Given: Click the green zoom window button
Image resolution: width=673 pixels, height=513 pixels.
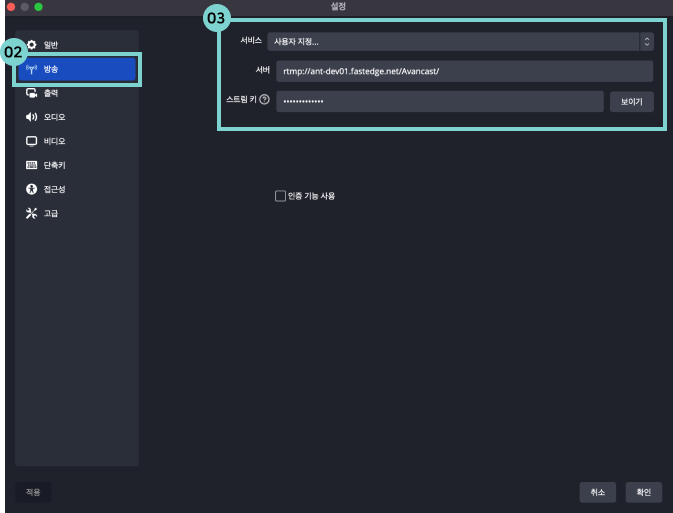Looking at the screenshot, I should pos(39,7).
